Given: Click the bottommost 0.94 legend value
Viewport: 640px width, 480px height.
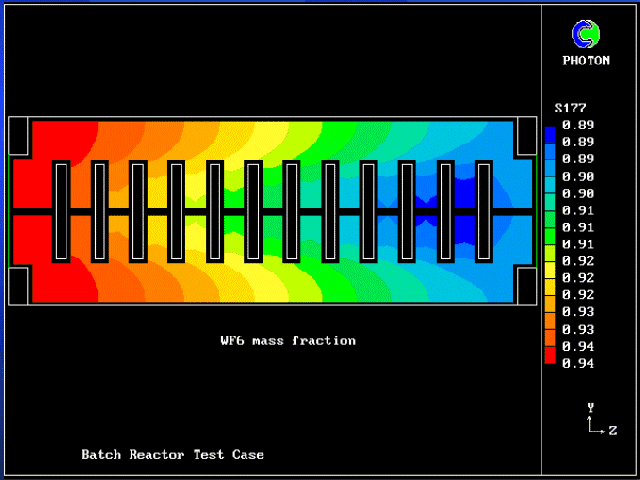Looking at the screenshot, I should 578,363.
